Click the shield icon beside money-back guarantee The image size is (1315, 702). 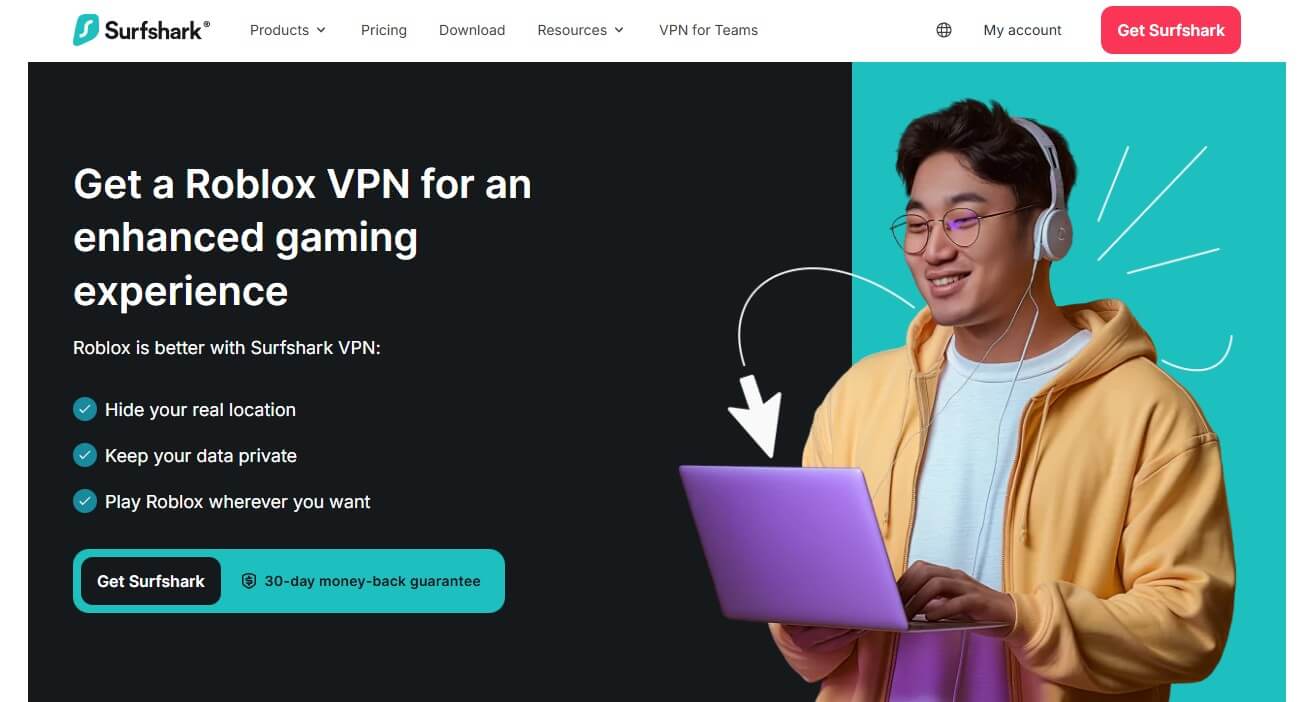pos(249,581)
